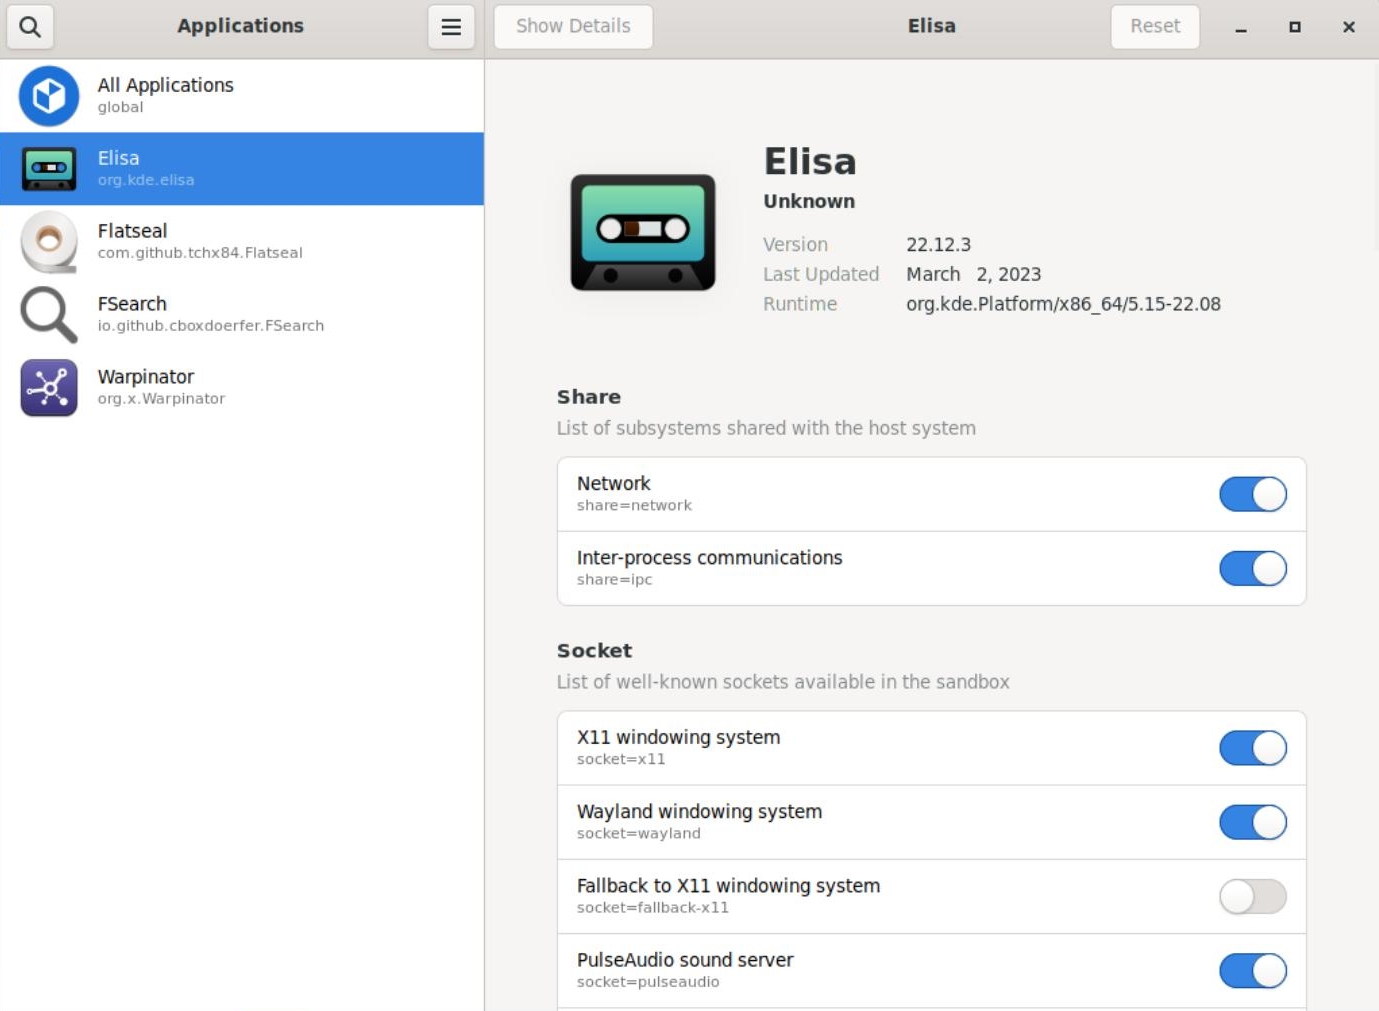This screenshot has width=1379, height=1011.
Task: Open the search magnifier icon button
Action: click(x=30, y=27)
